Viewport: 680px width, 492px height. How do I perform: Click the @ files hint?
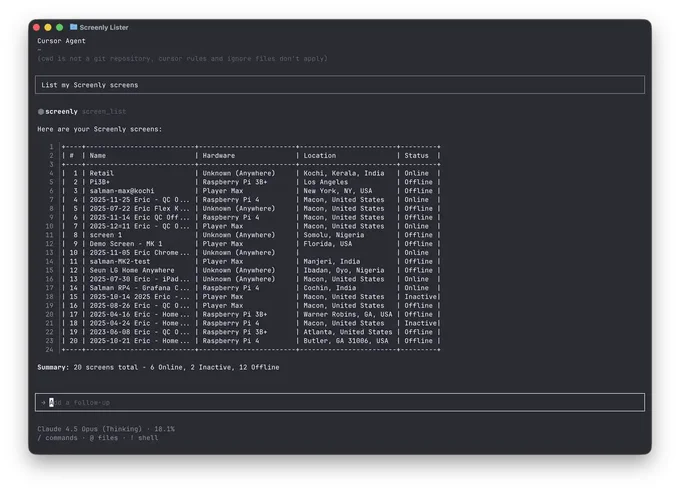point(104,438)
